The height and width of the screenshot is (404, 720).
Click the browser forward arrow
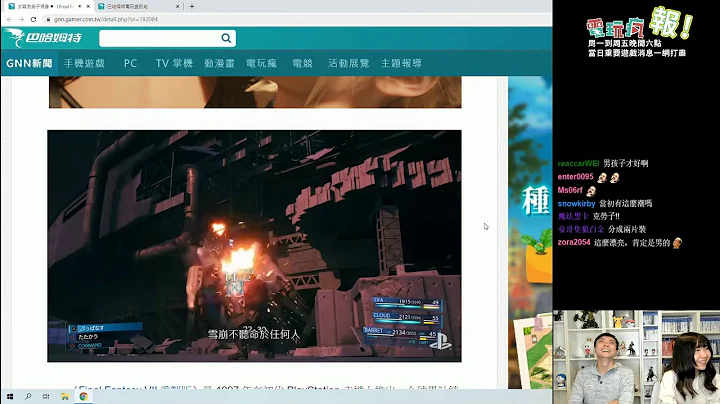tap(21, 19)
